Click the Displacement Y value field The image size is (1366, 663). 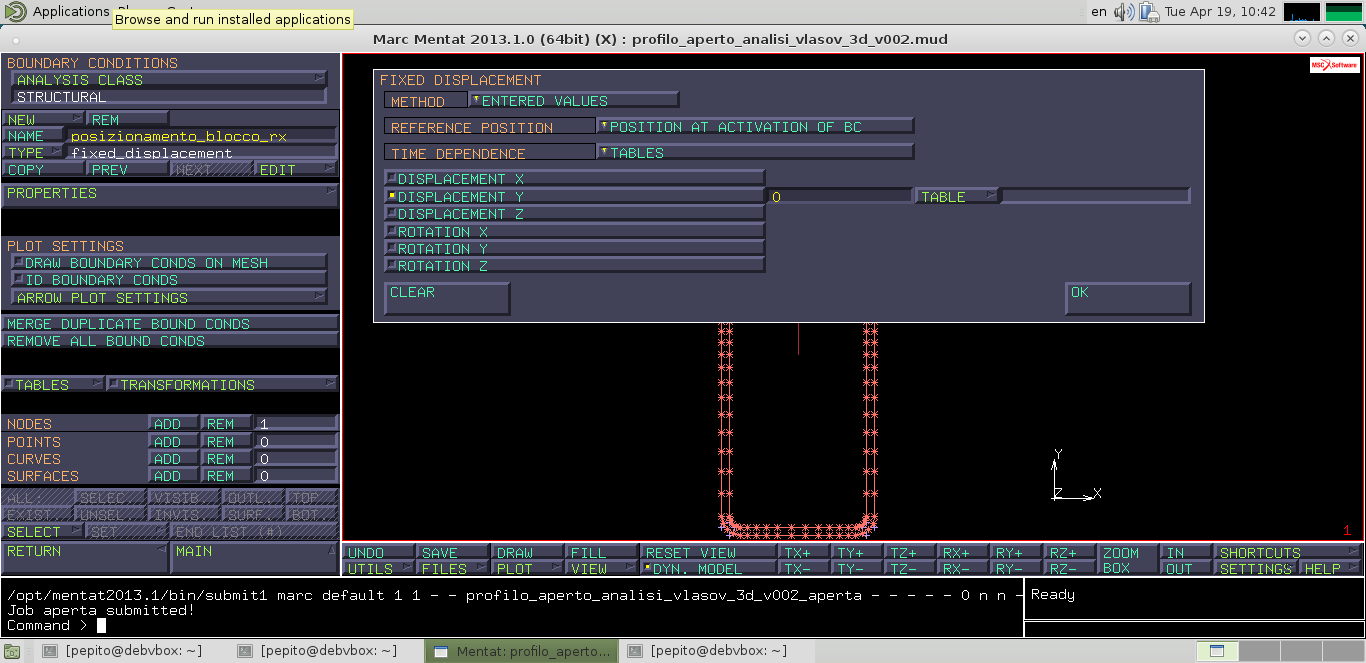840,196
